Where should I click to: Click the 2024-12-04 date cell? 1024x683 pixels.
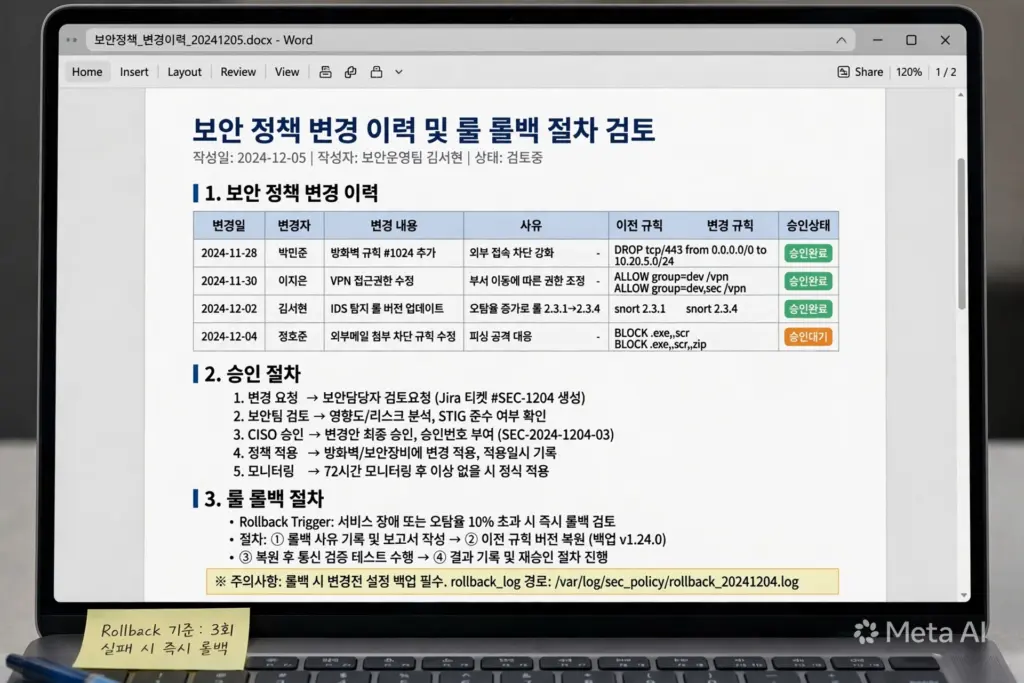click(229, 336)
